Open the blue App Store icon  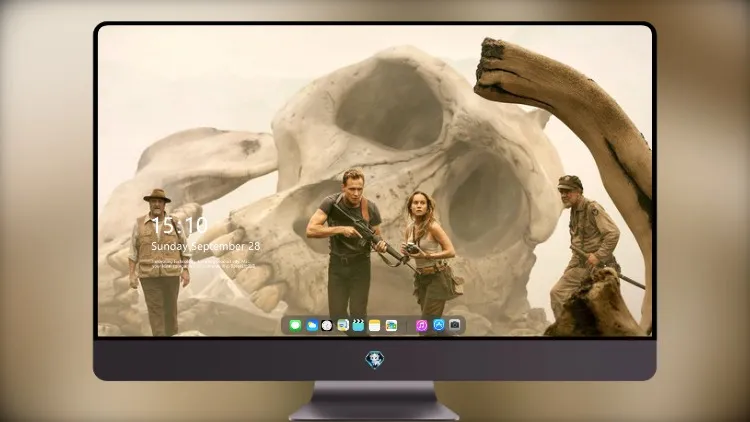click(x=439, y=325)
